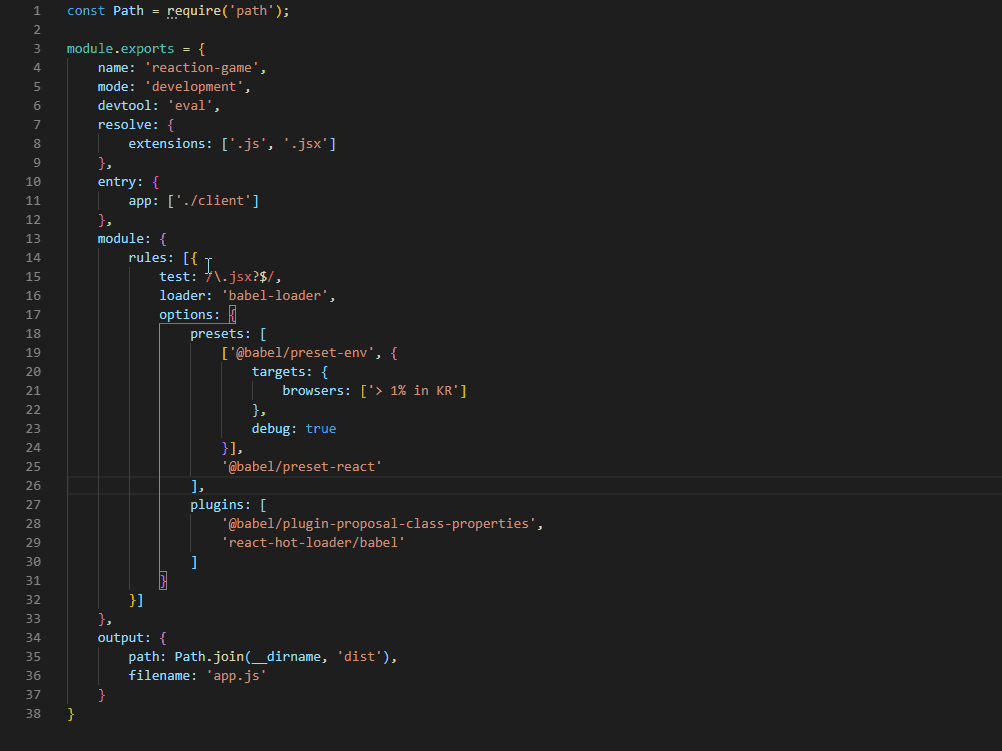Screen dimensions: 1002x751
Task: Select 'module.exports' text on line 3
Action: (x=120, y=49)
